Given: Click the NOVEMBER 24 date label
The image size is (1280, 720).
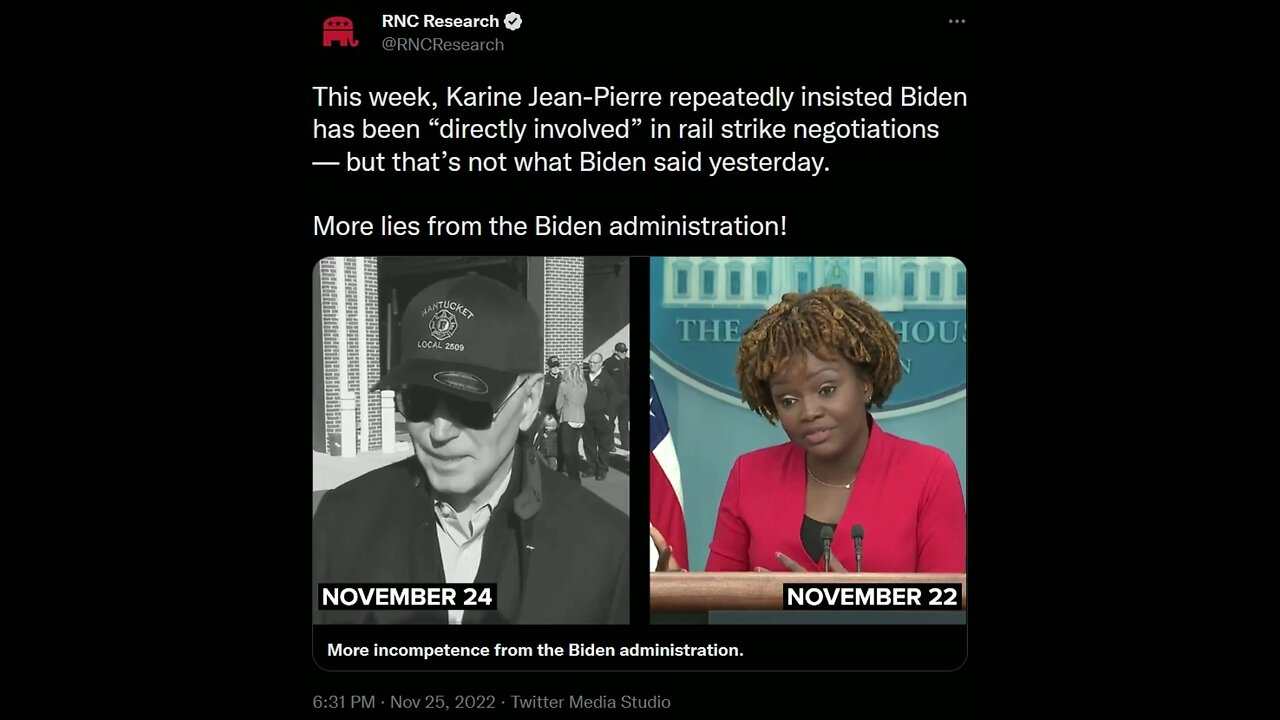Looking at the screenshot, I should (x=407, y=597).
